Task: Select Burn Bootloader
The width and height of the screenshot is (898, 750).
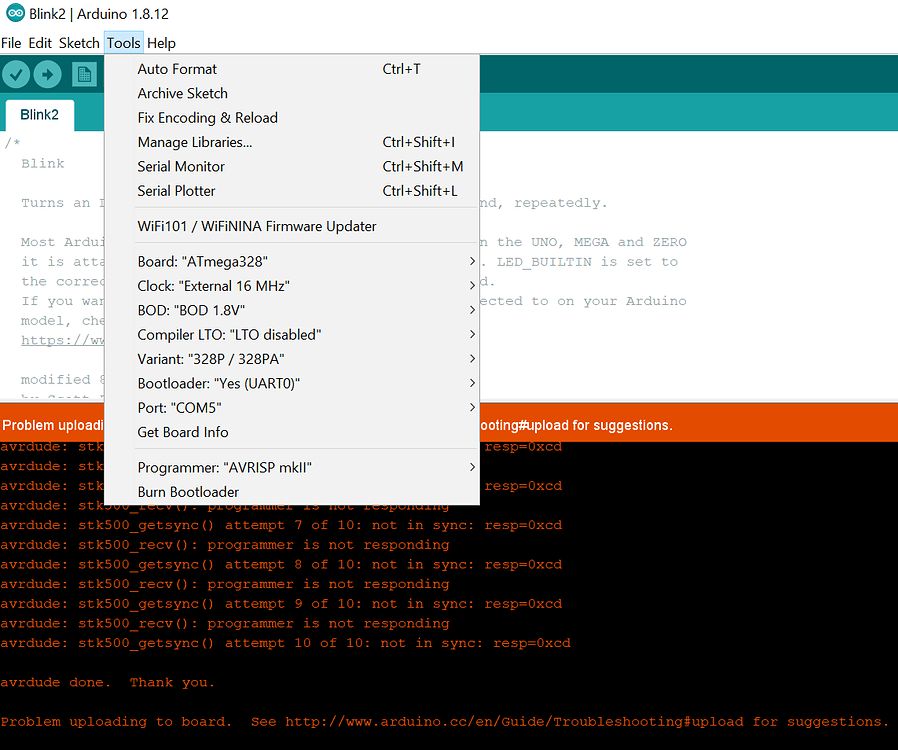Action: pos(186,491)
